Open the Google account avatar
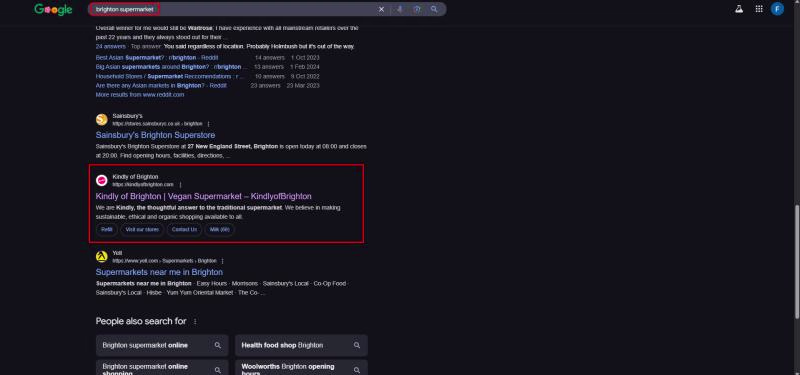800x375 pixels. click(777, 9)
